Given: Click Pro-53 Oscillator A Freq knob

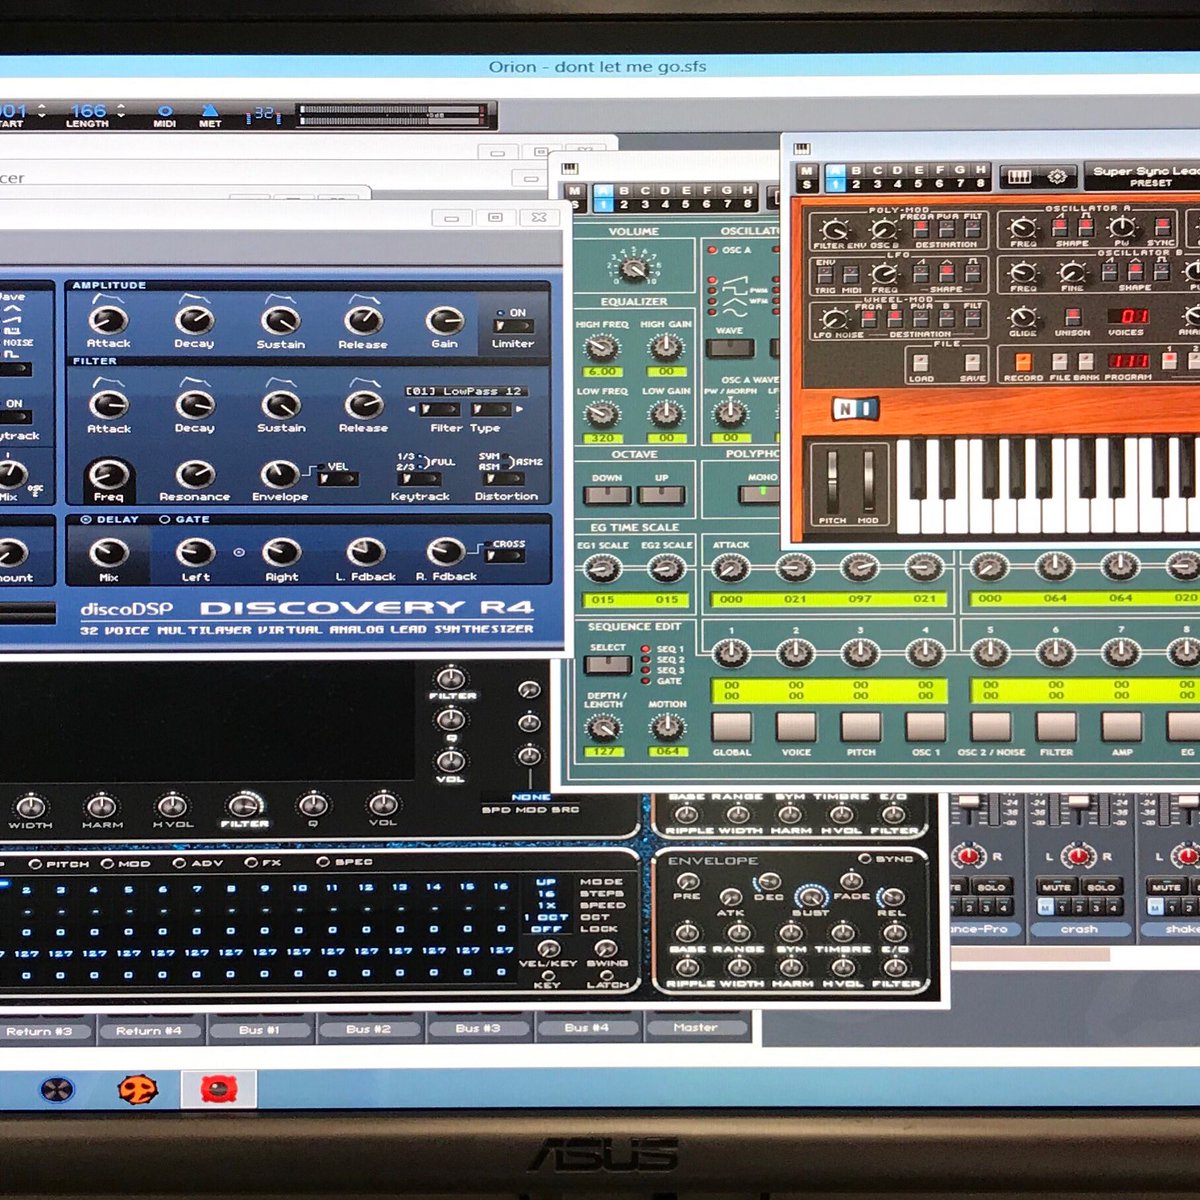Looking at the screenshot, I should [1022, 228].
